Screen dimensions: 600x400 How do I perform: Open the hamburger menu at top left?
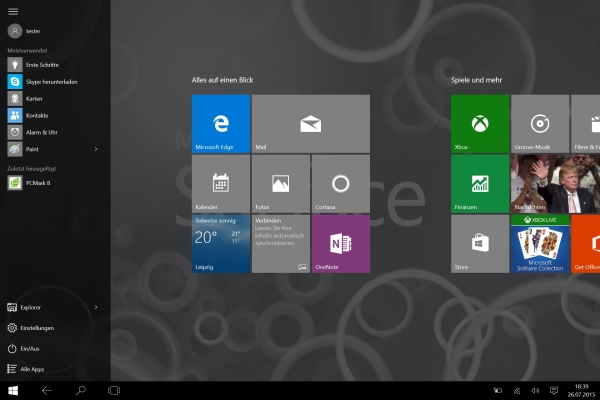point(13,11)
